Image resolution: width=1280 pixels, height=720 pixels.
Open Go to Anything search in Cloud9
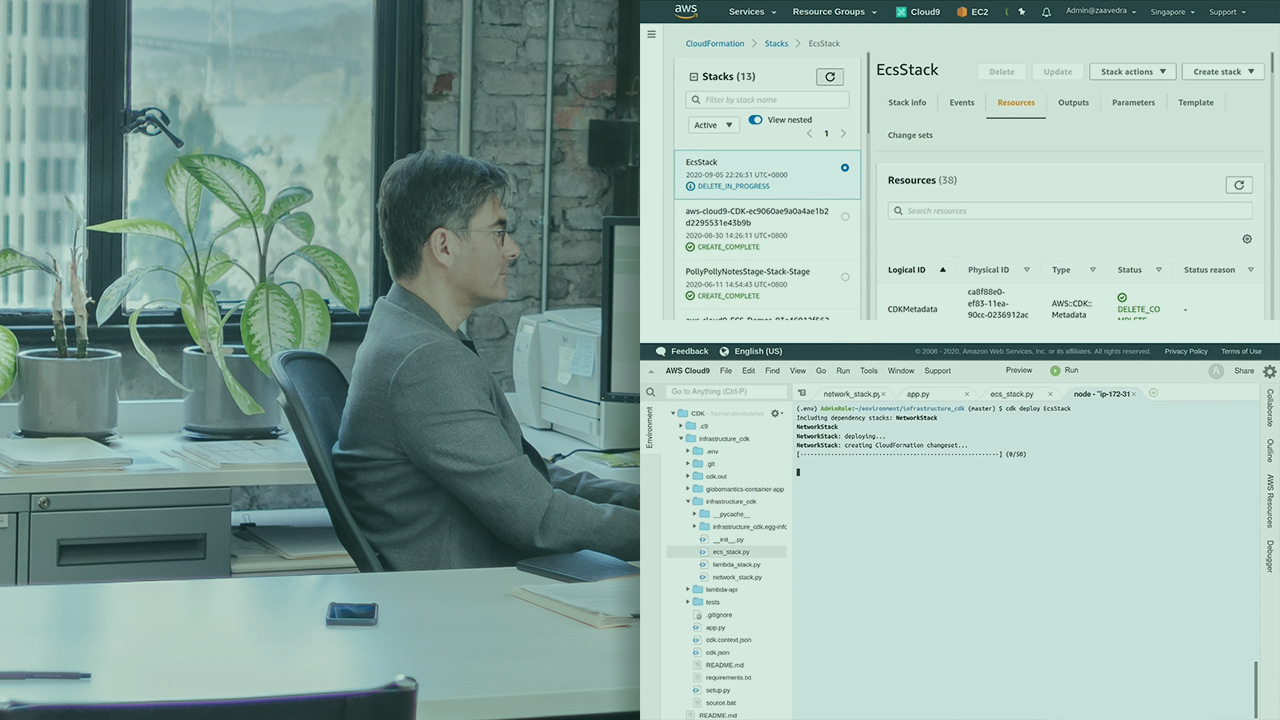pos(727,391)
